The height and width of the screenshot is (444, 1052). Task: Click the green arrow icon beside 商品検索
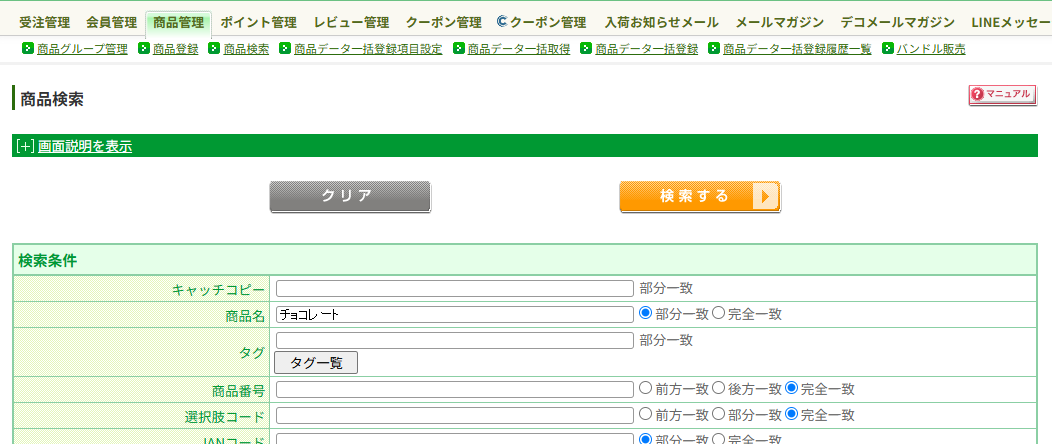(x=214, y=48)
